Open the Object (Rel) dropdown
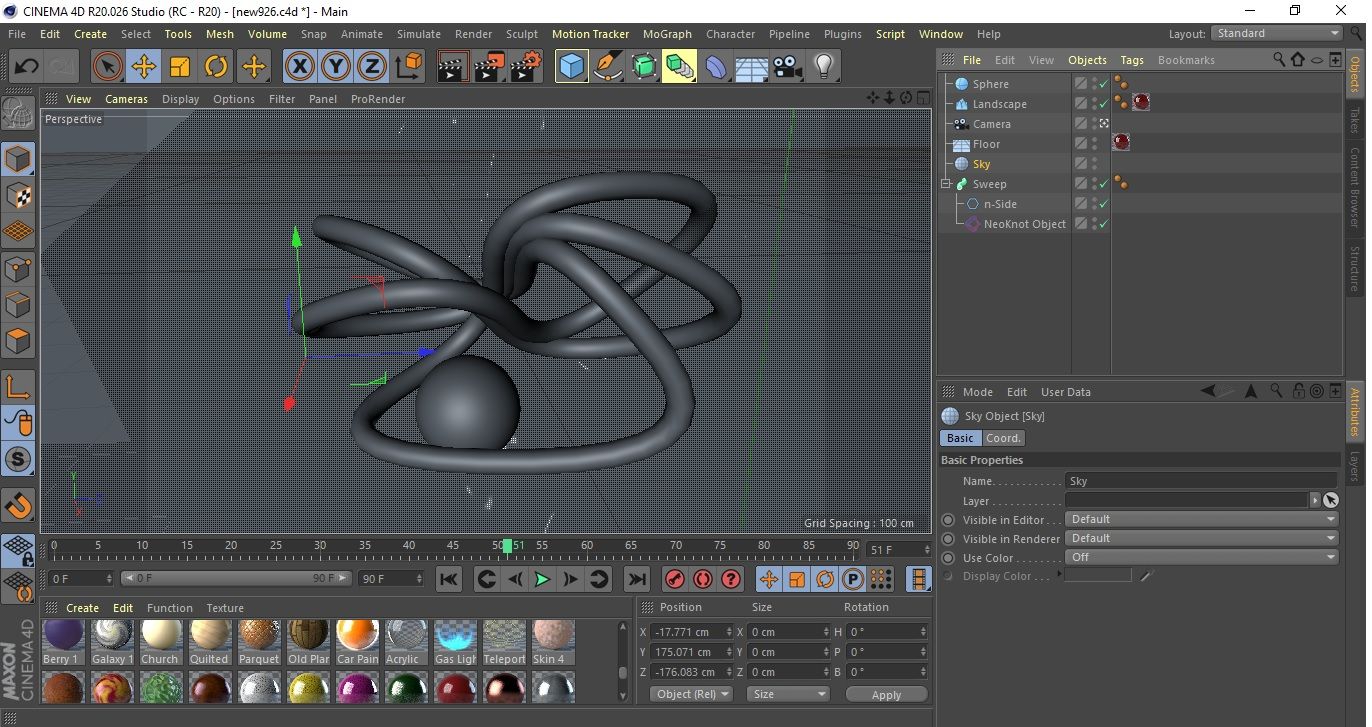 (691, 694)
